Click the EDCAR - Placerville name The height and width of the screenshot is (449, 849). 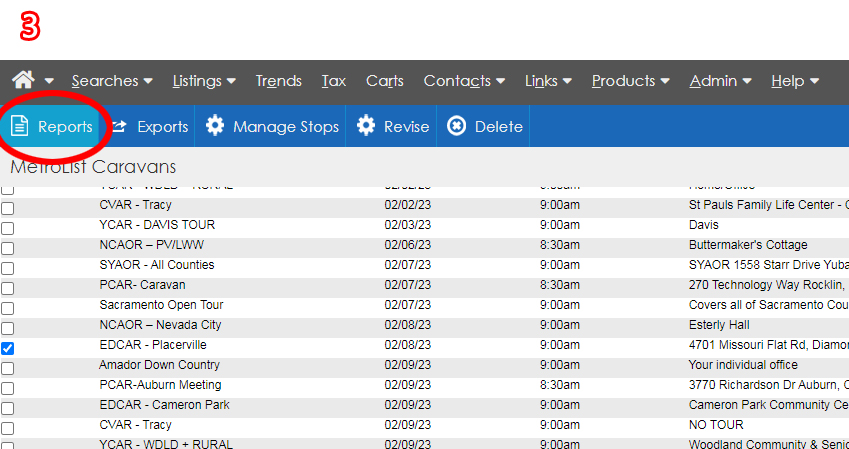click(153, 345)
